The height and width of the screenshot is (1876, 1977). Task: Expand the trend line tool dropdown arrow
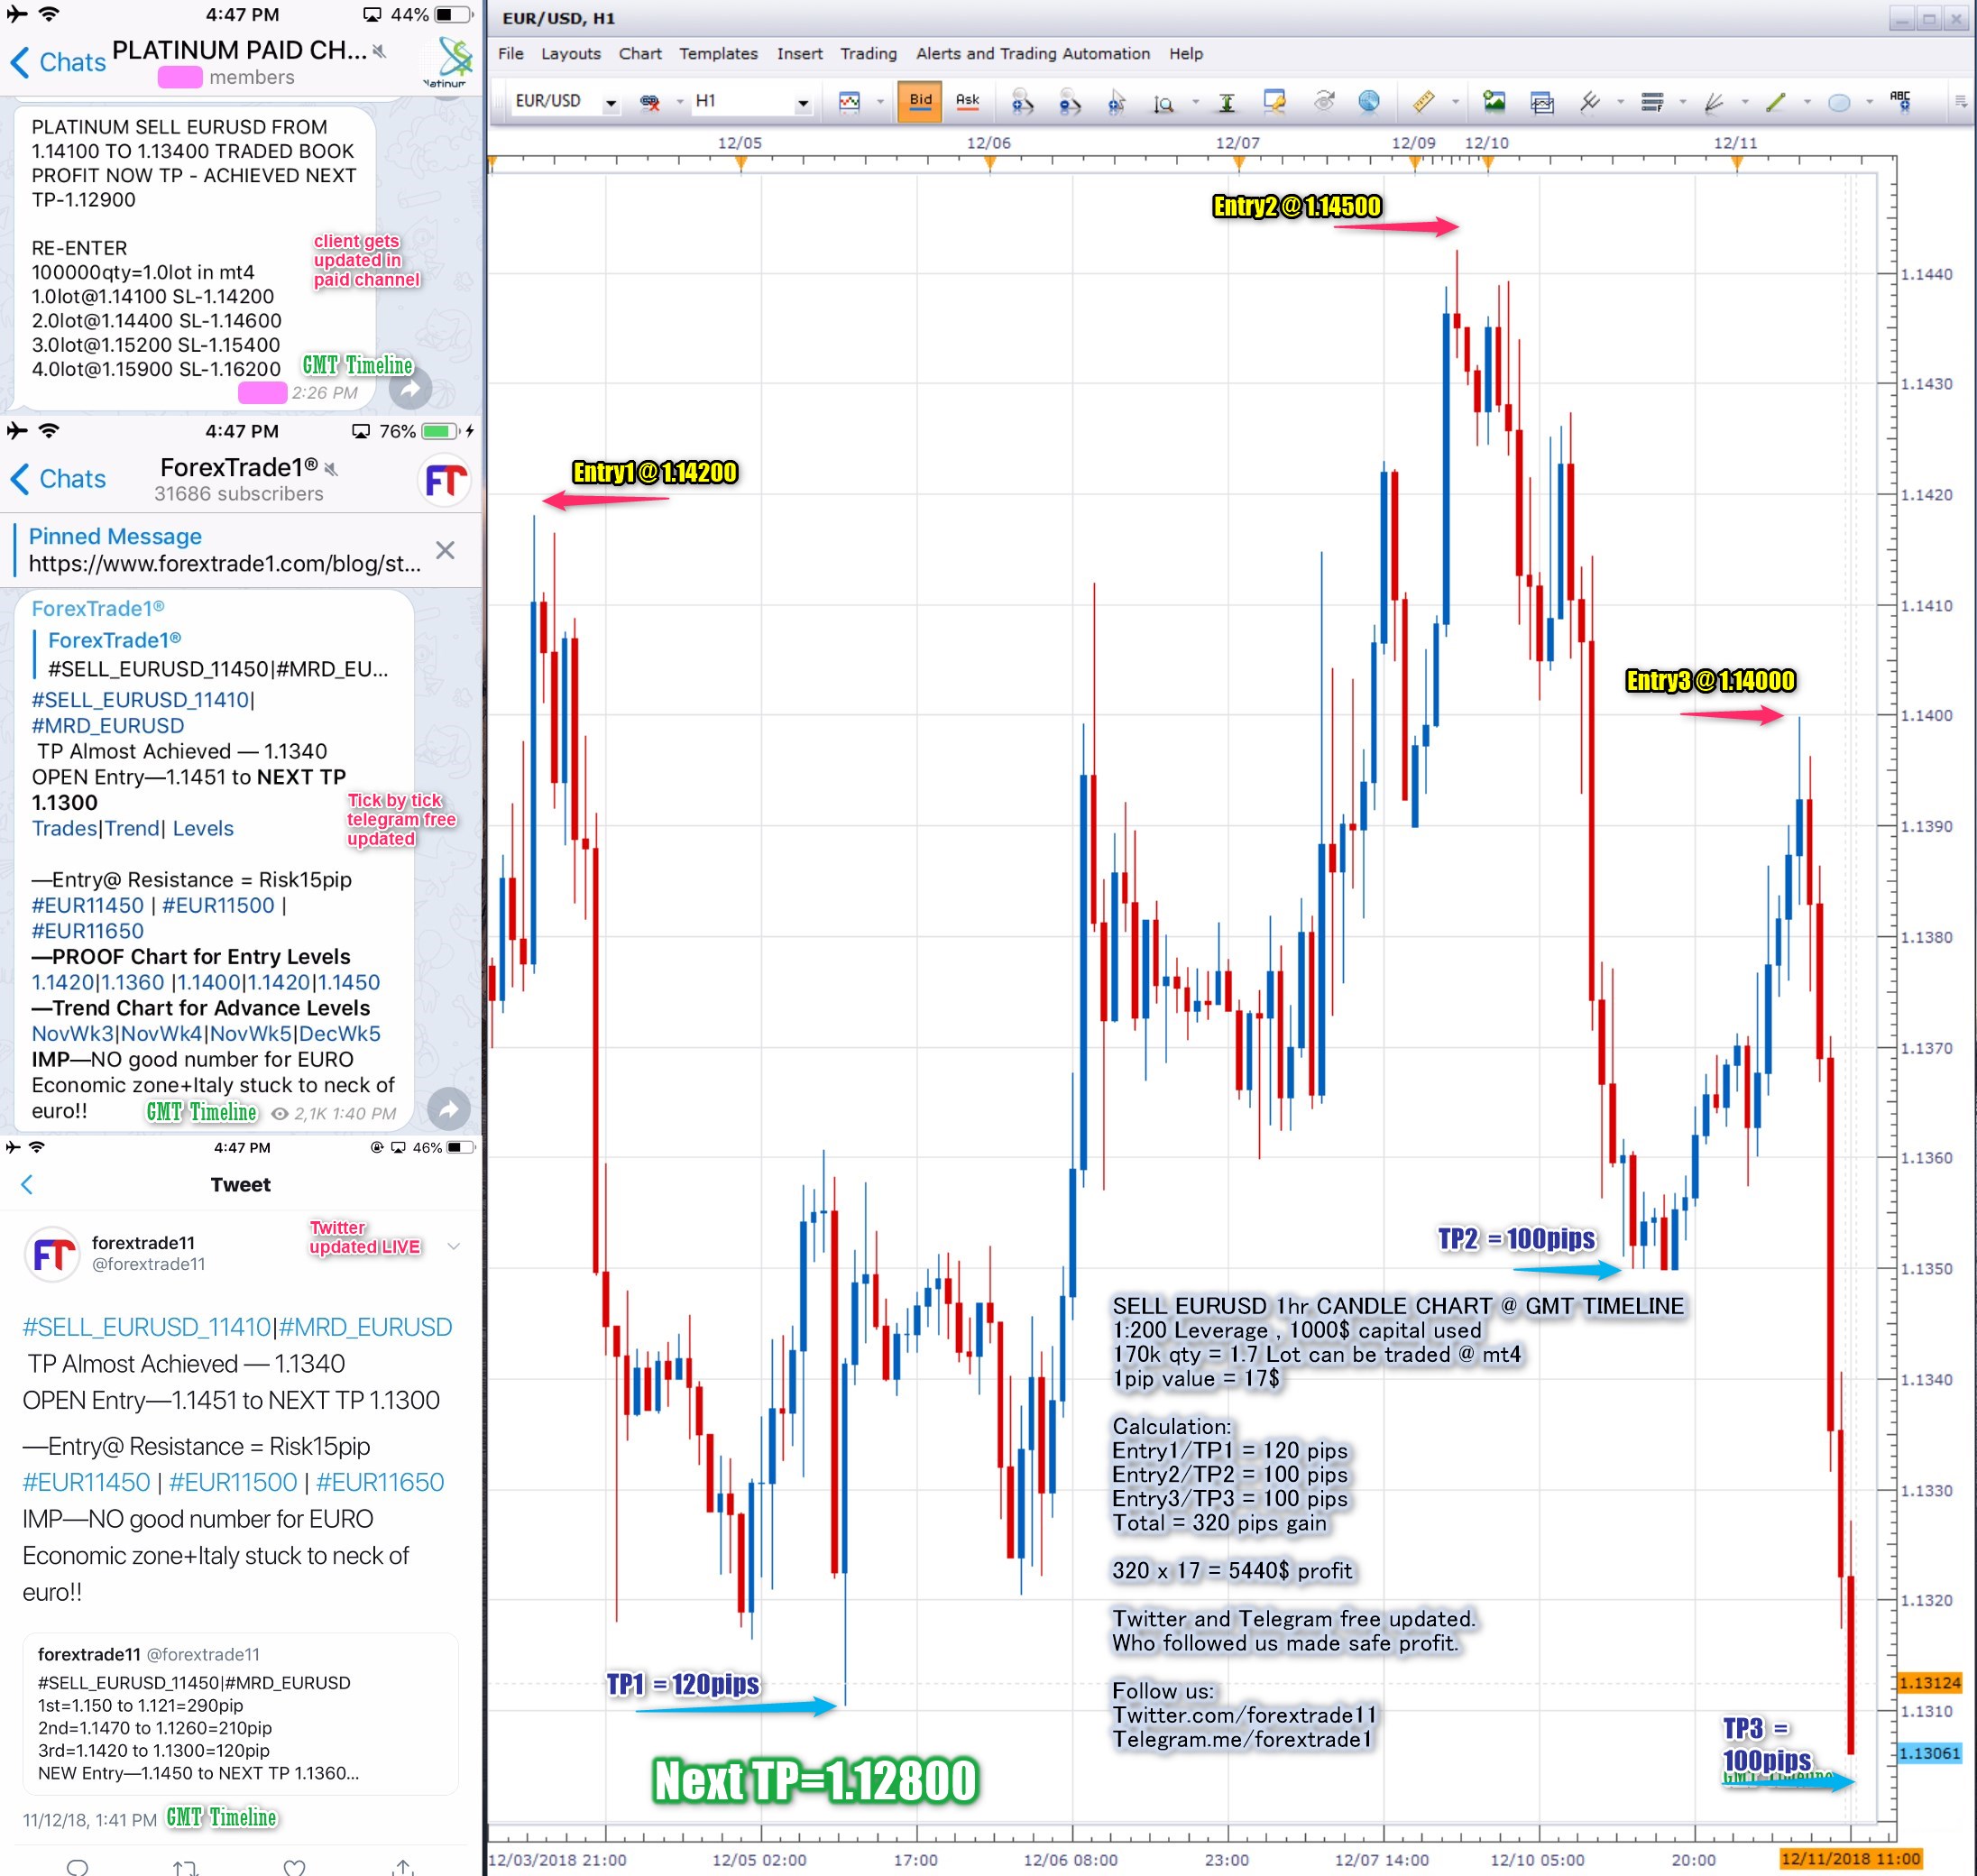[x=1807, y=102]
